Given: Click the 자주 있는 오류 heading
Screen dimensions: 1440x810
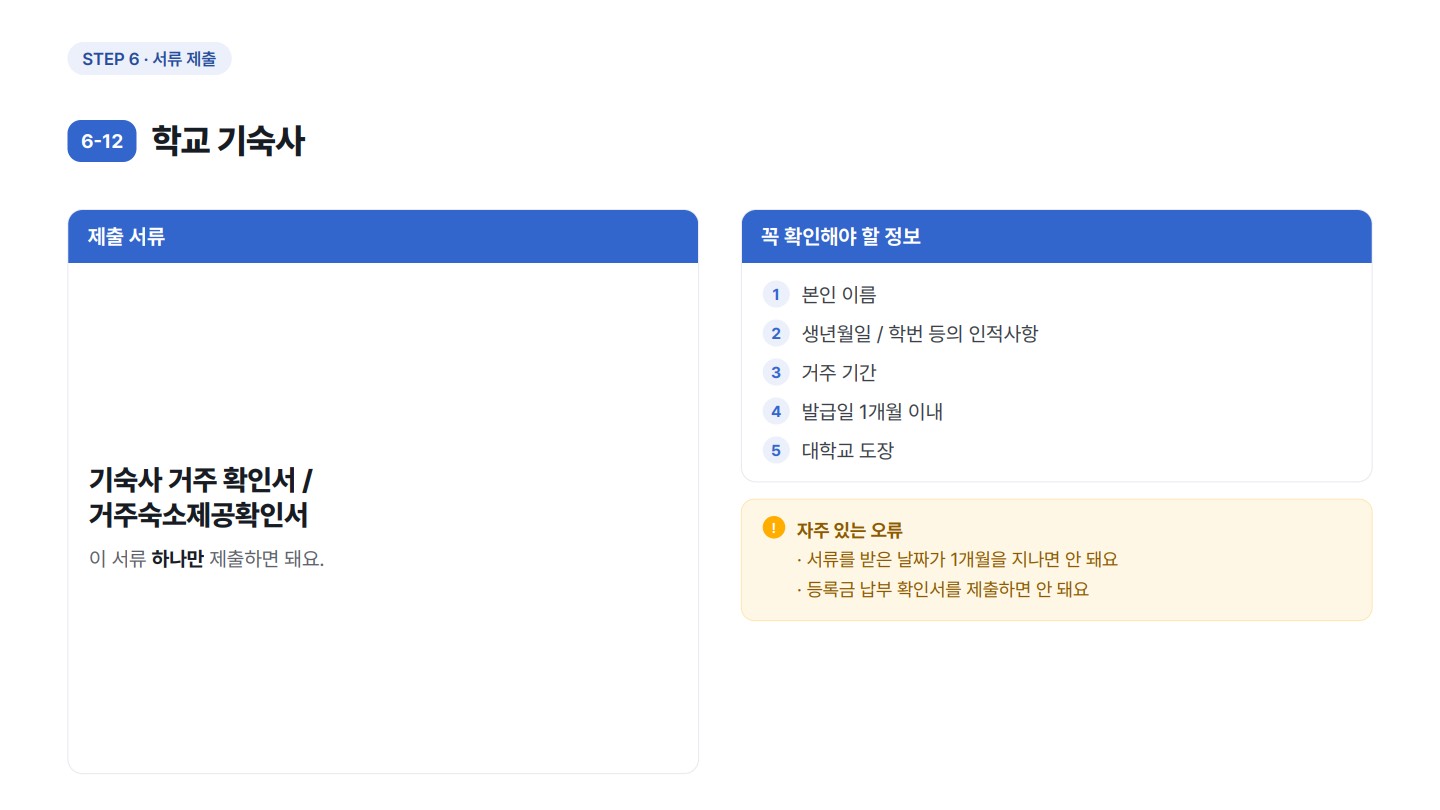Looking at the screenshot, I should click(850, 530).
